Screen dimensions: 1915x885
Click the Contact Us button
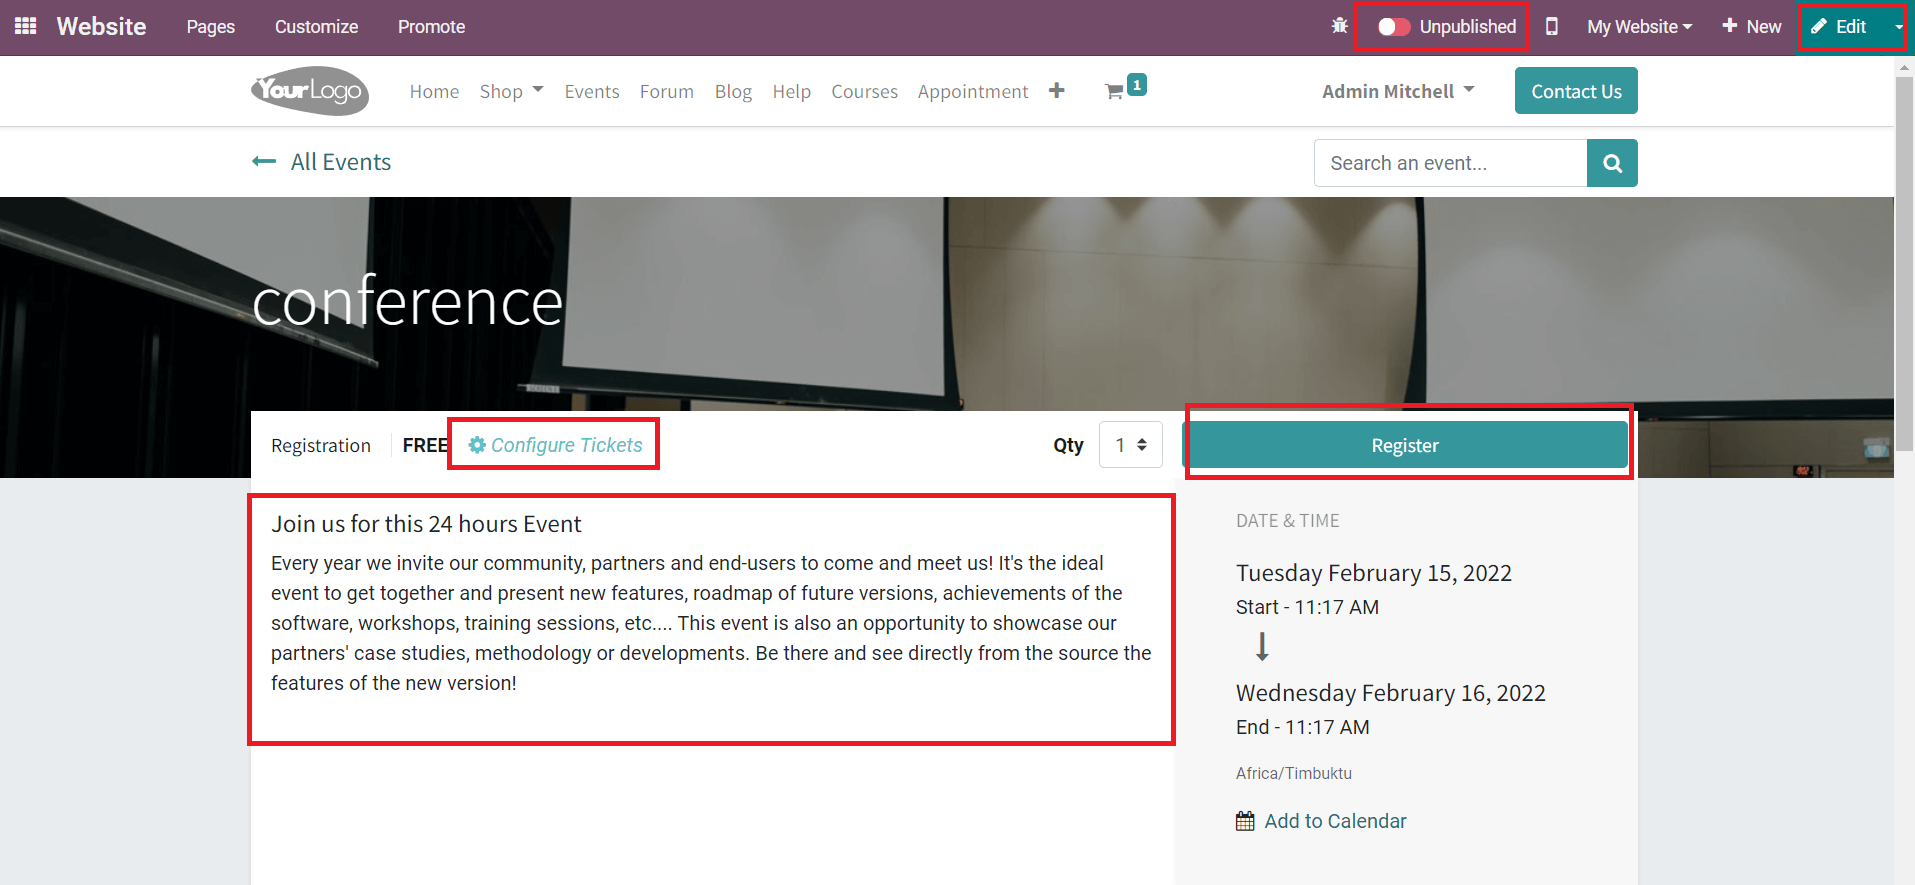point(1576,91)
